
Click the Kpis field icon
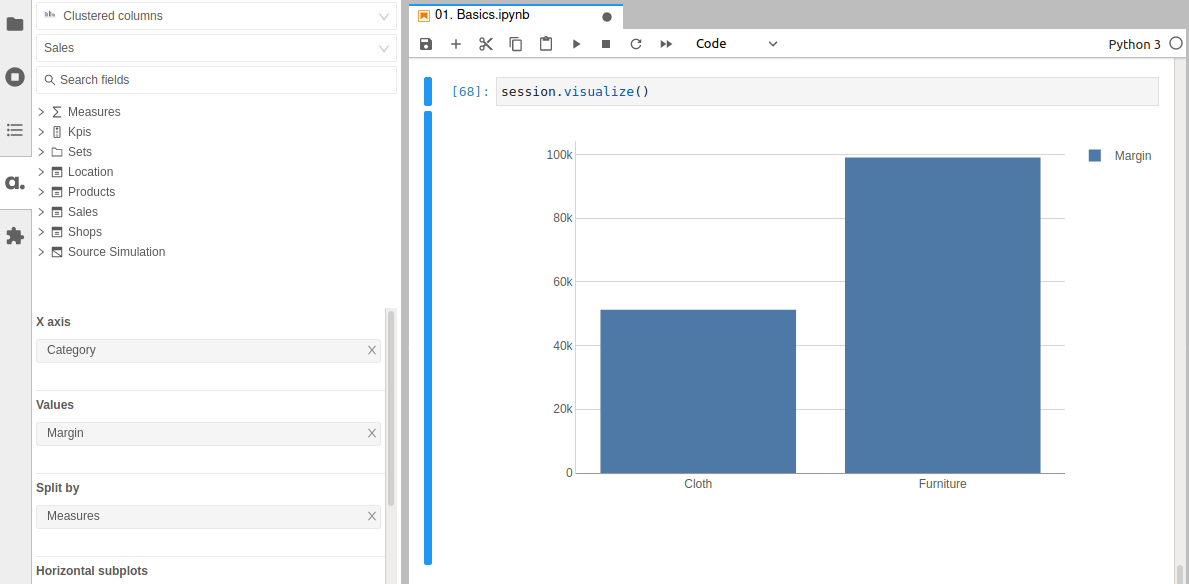point(57,132)
